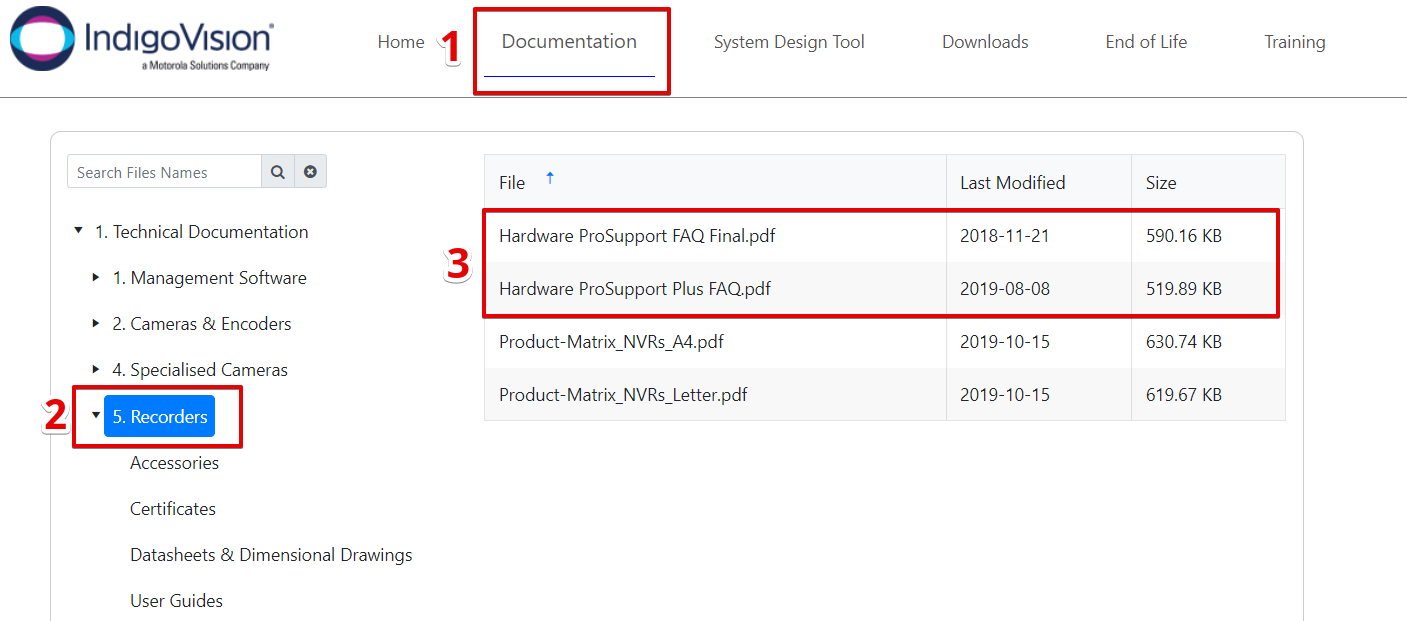Select the 5. Recorders folder

pyautogui.click(x=160, y=416)
